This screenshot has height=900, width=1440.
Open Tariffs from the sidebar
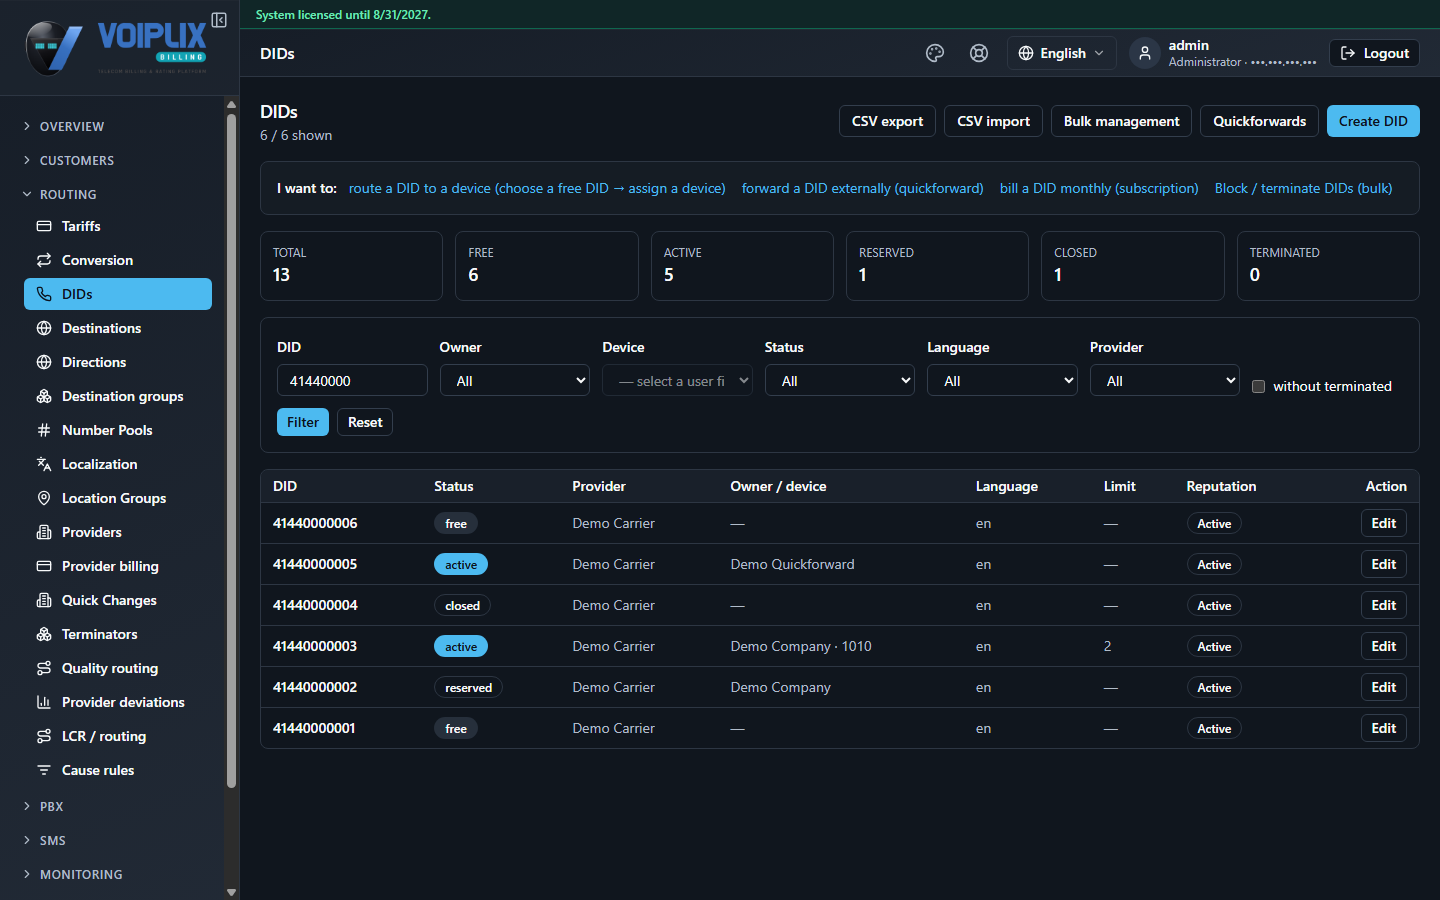[x=118, y=226]
